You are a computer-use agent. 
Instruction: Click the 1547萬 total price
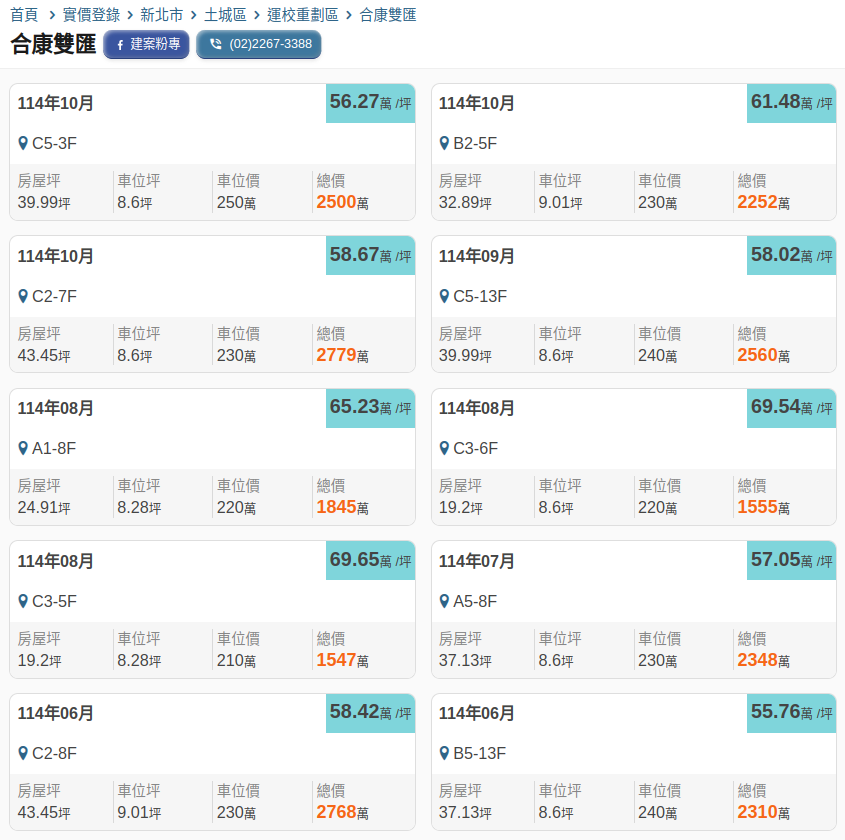[x=342, y=660]
